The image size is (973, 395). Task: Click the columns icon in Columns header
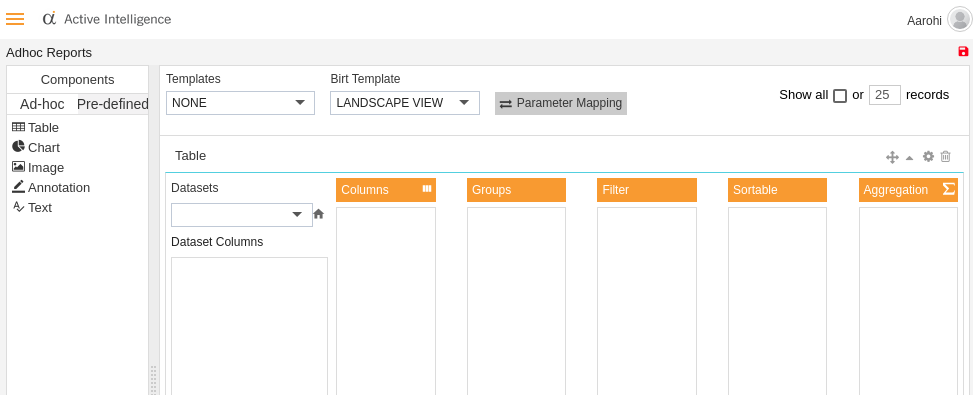tap(427, 189)
